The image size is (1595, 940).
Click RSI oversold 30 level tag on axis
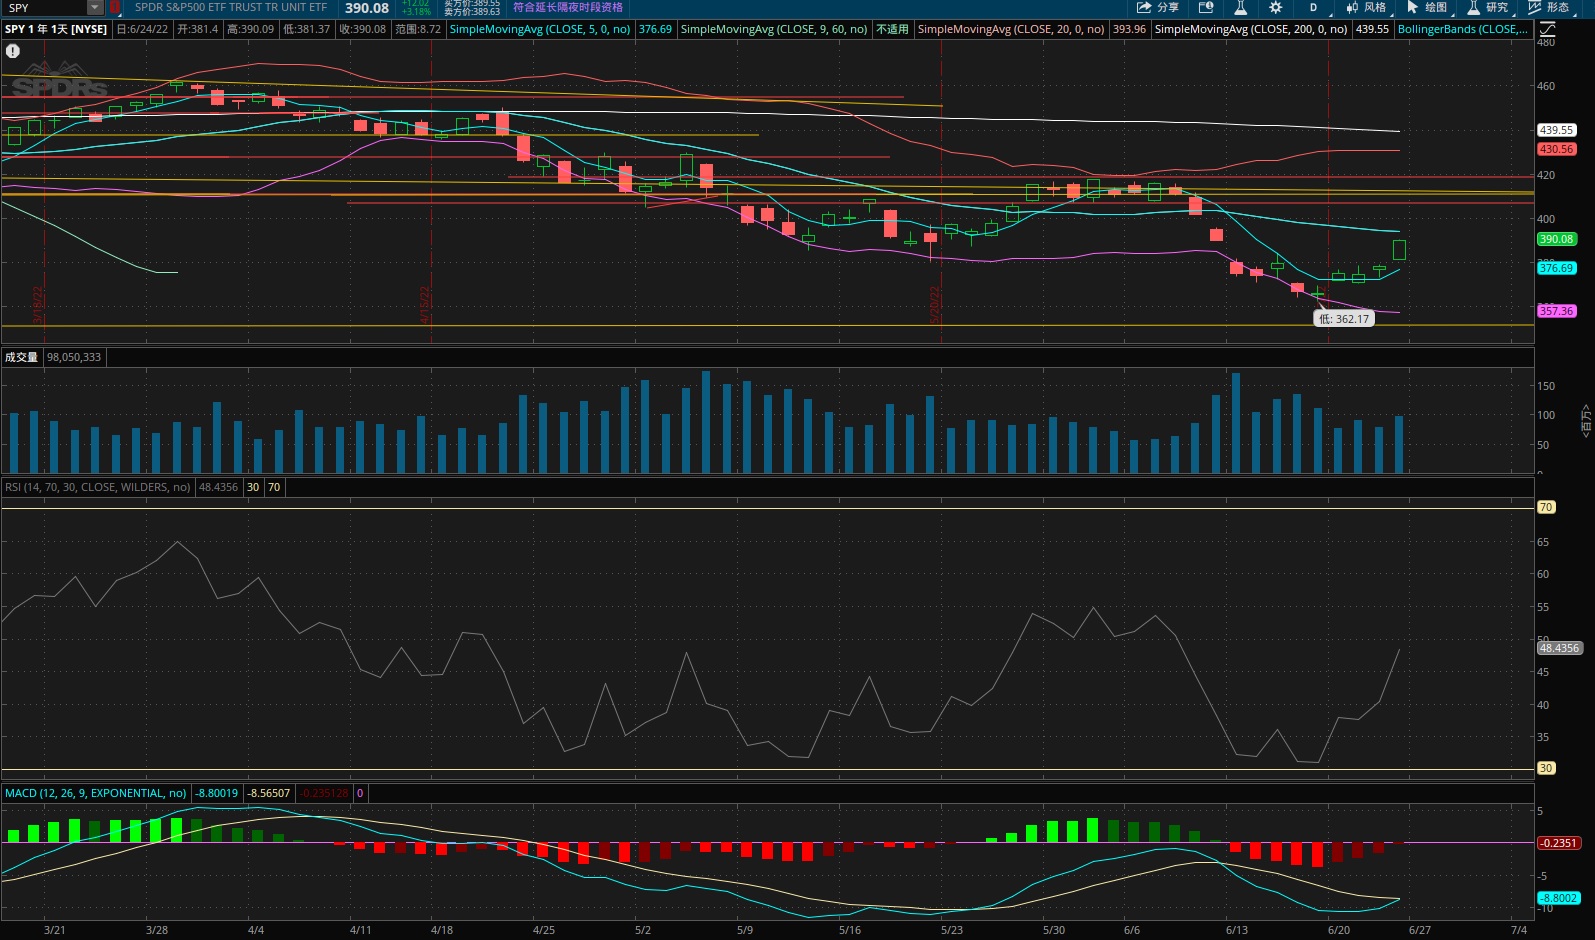click(x=1546, y=768)
